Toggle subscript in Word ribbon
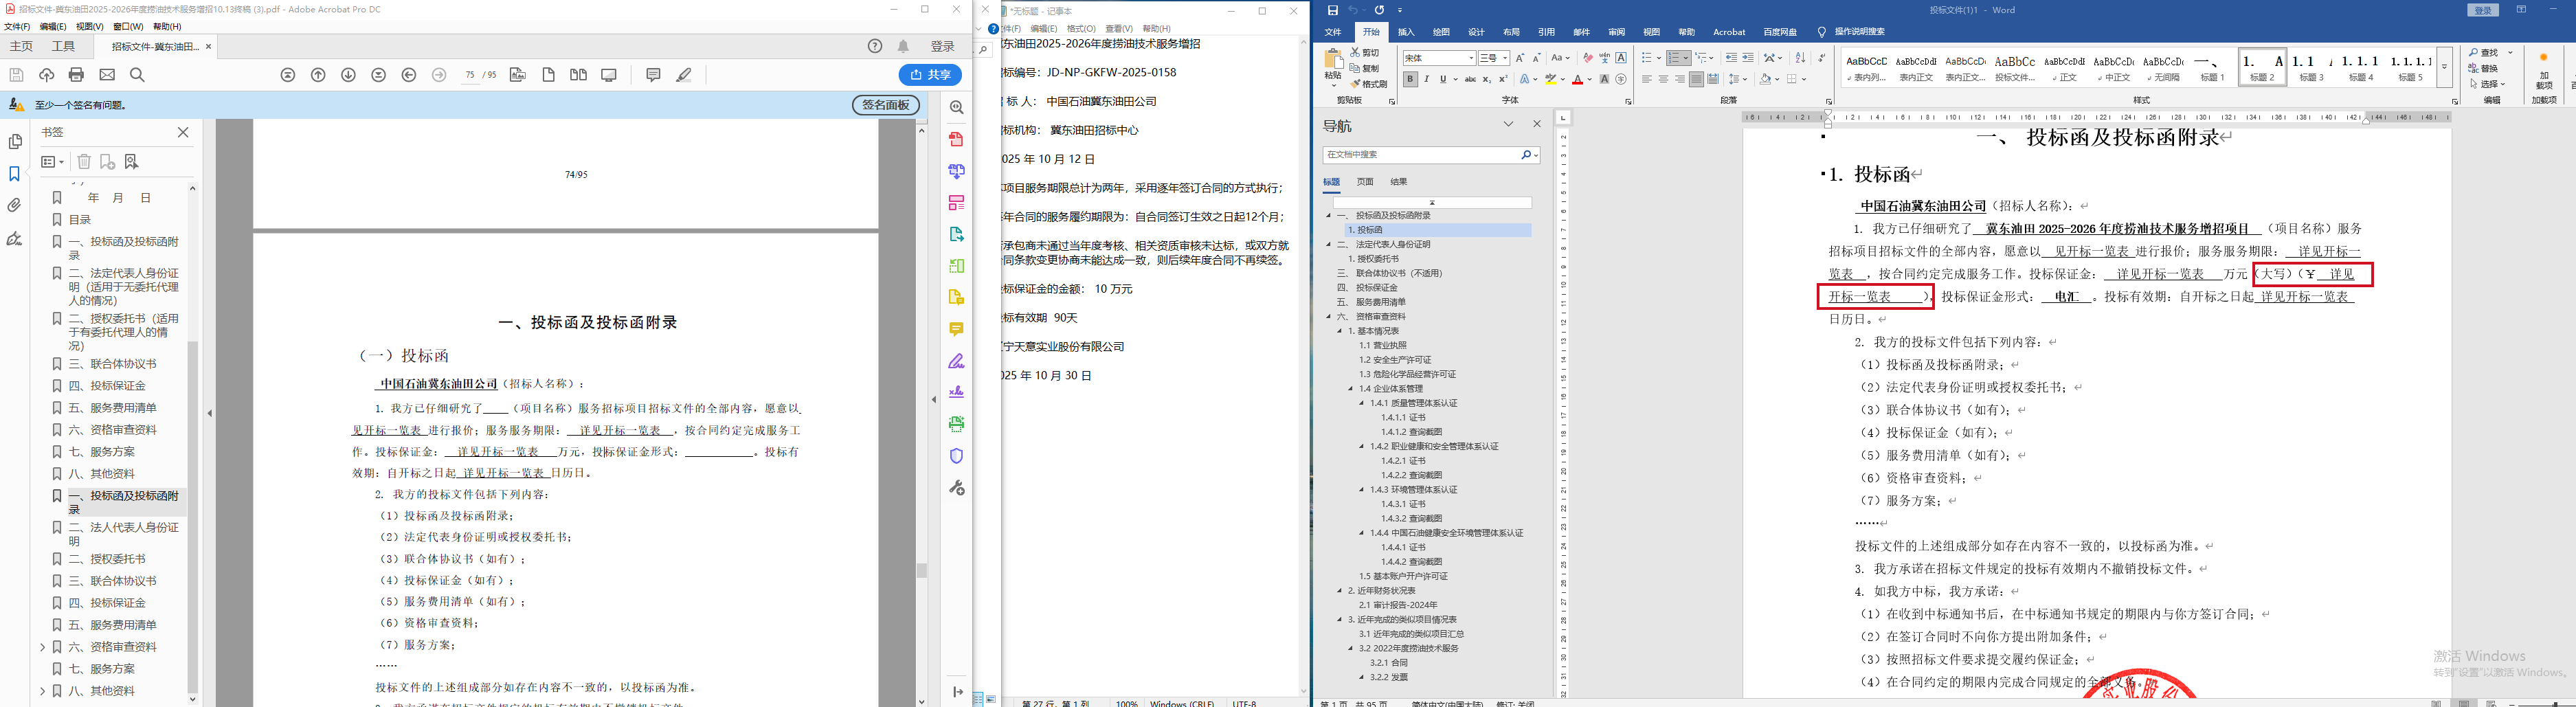The width and height of the screenshot is (2576, 707). [x=1487, y=79]
